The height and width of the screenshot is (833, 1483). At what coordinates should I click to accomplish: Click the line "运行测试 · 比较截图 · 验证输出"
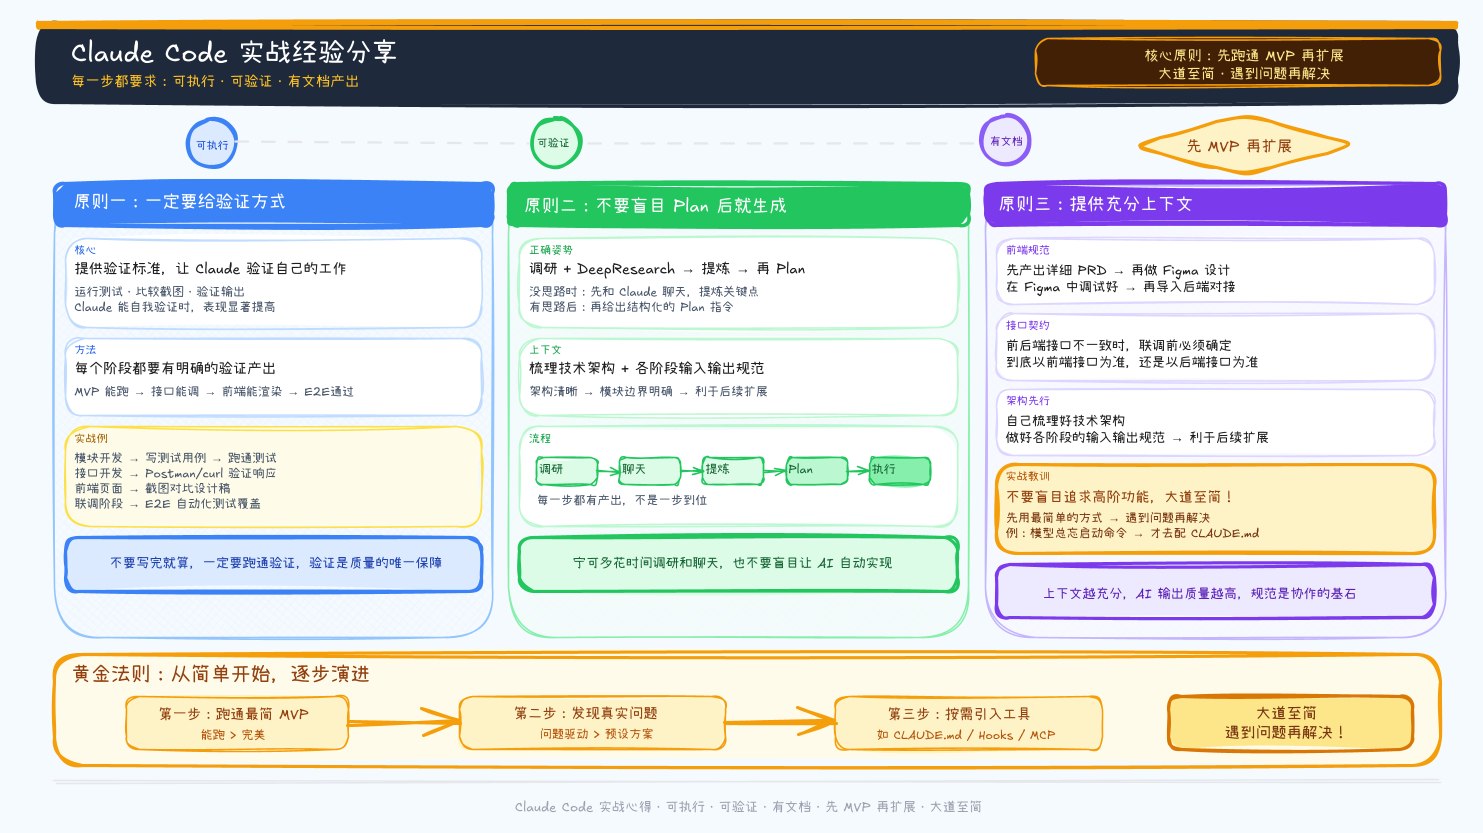159,291
